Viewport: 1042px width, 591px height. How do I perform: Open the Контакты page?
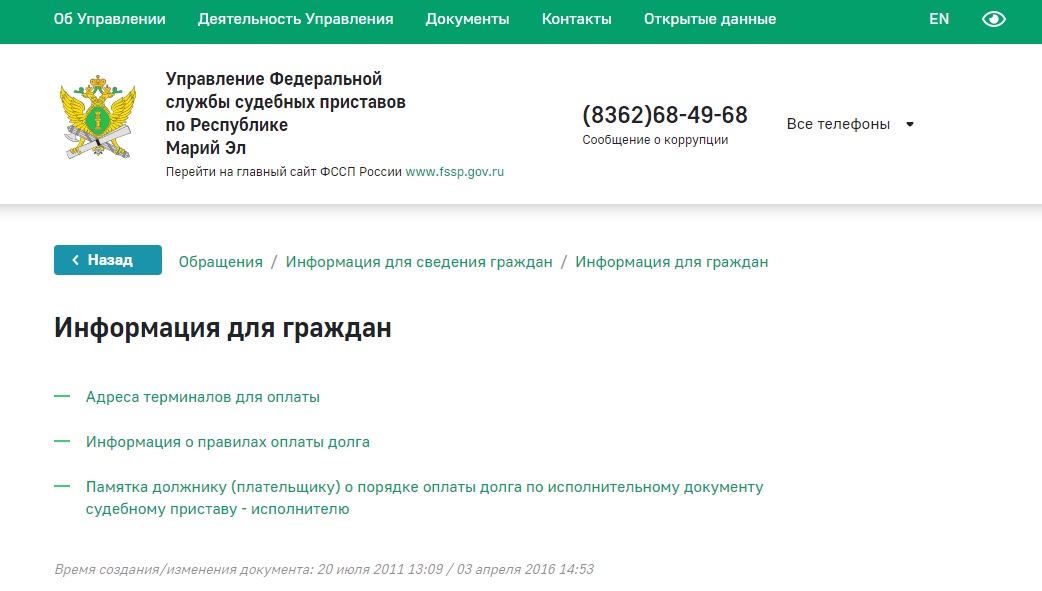tap(576, 18)
